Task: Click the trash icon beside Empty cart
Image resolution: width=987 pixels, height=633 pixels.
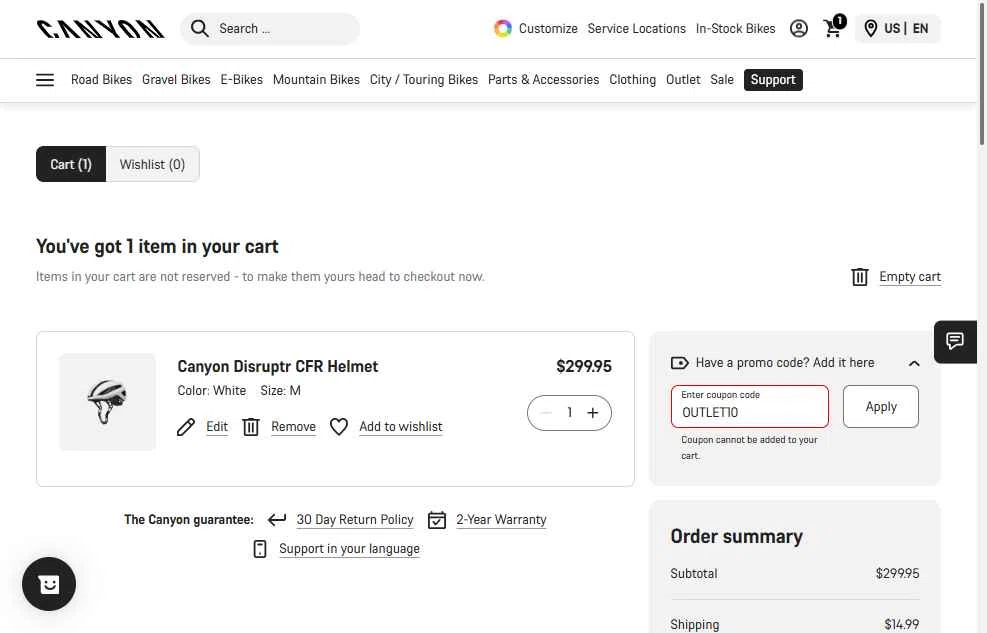Action: click(860, 277)
